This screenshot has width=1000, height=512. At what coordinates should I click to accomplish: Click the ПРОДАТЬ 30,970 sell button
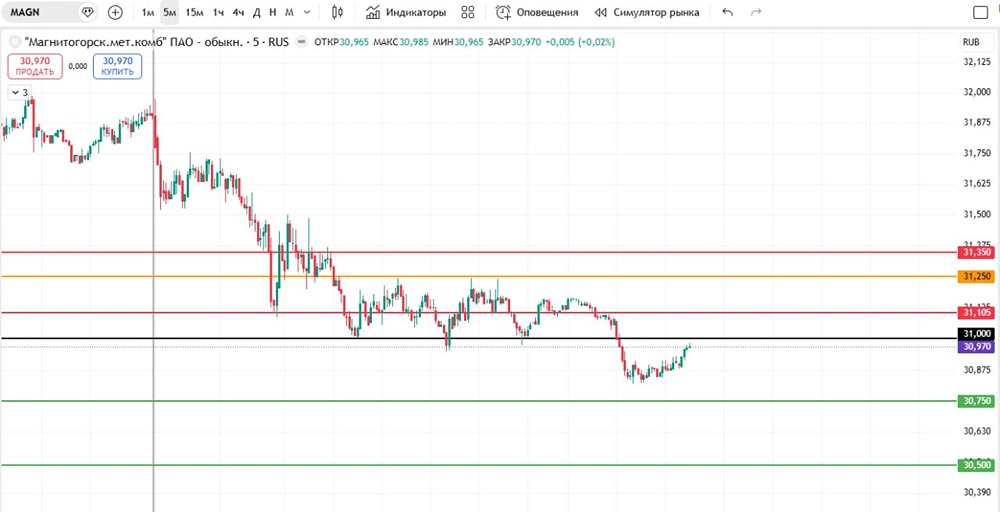(x=36, y=66)
